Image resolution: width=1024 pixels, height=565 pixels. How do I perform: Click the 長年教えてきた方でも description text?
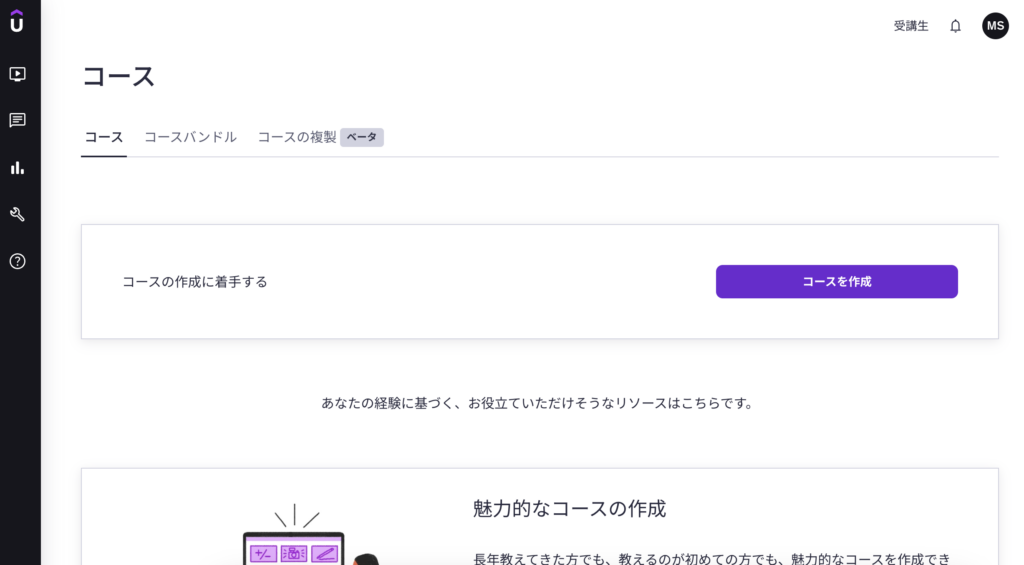(711, 558)
